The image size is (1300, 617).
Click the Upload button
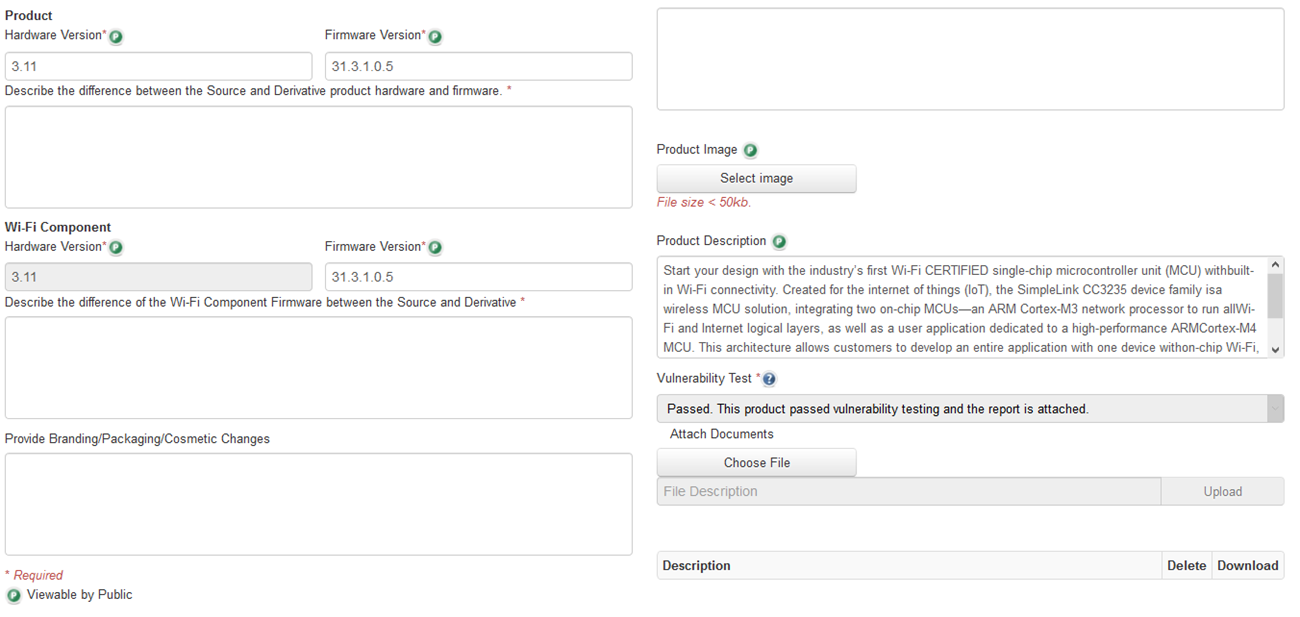pos(1222,491)
